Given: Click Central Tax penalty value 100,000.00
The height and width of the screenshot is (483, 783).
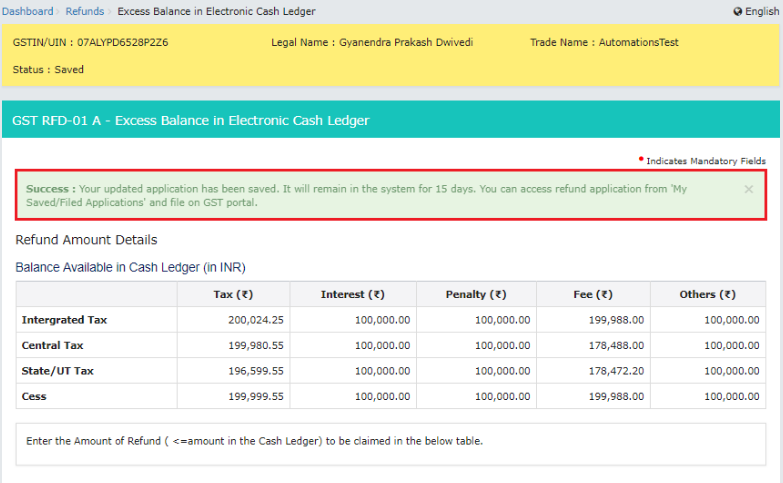Looking at the screenshot, I should (502, 345).
